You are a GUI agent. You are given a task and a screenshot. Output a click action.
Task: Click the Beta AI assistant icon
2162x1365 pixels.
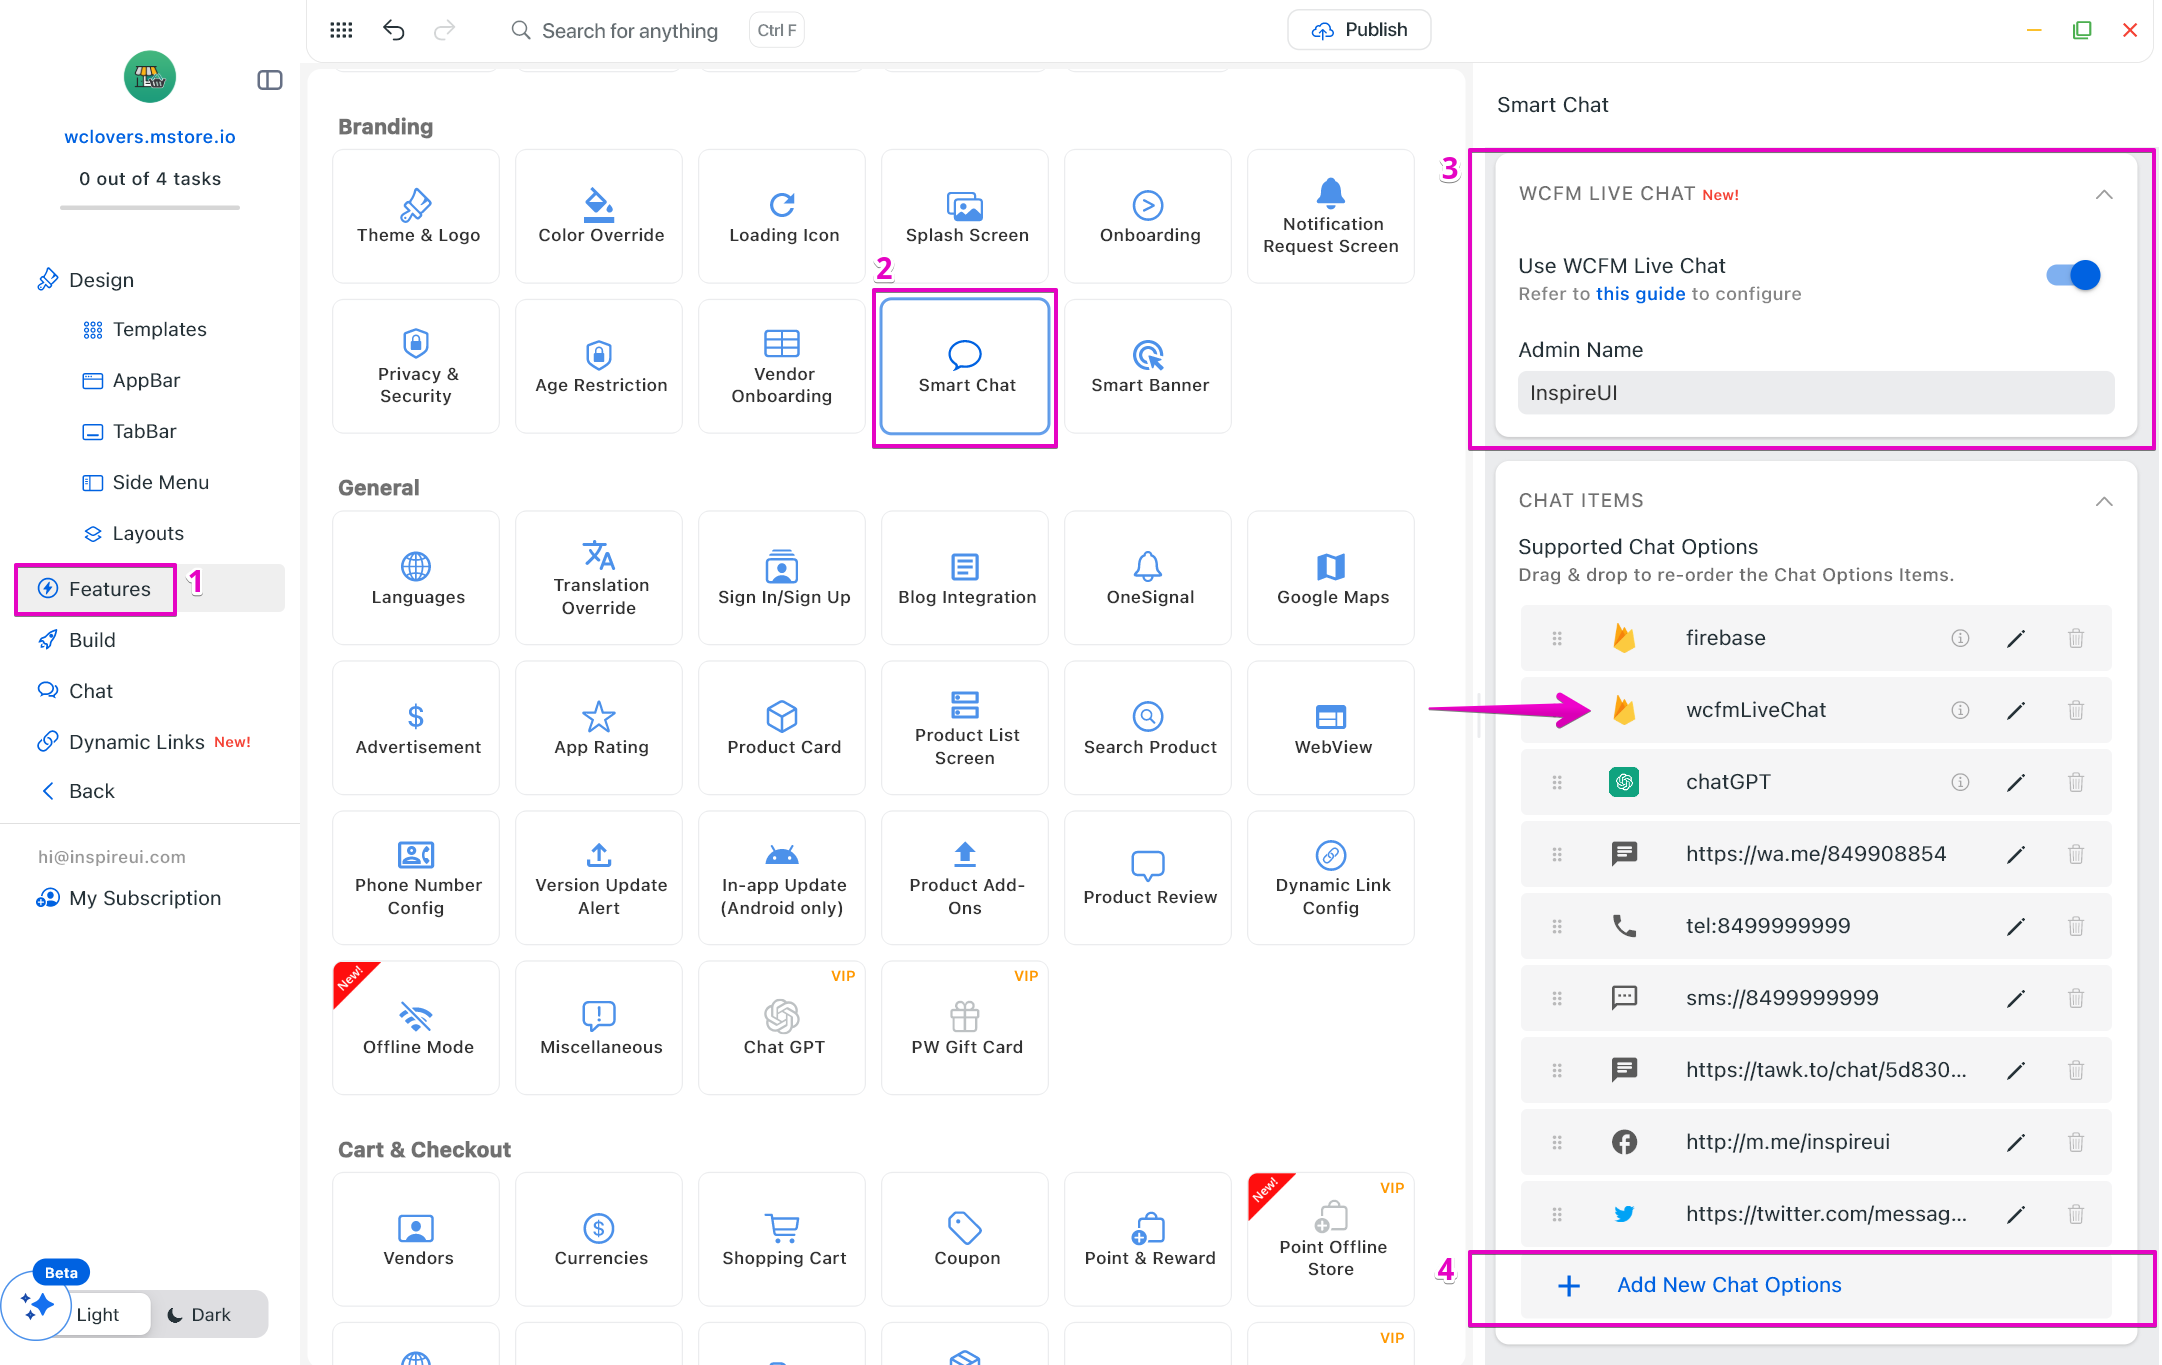tap(37, 1305)
